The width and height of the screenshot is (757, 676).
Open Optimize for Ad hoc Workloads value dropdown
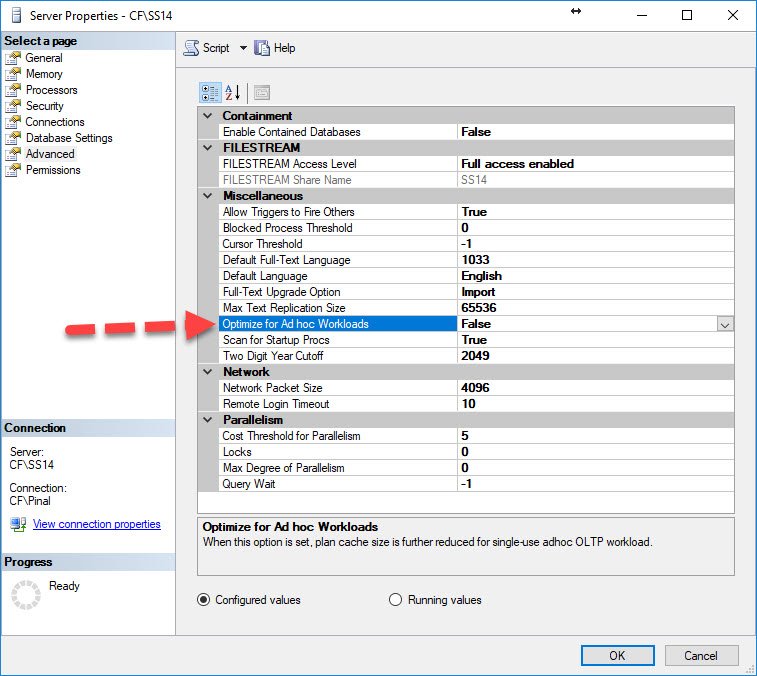pos(725,324)
